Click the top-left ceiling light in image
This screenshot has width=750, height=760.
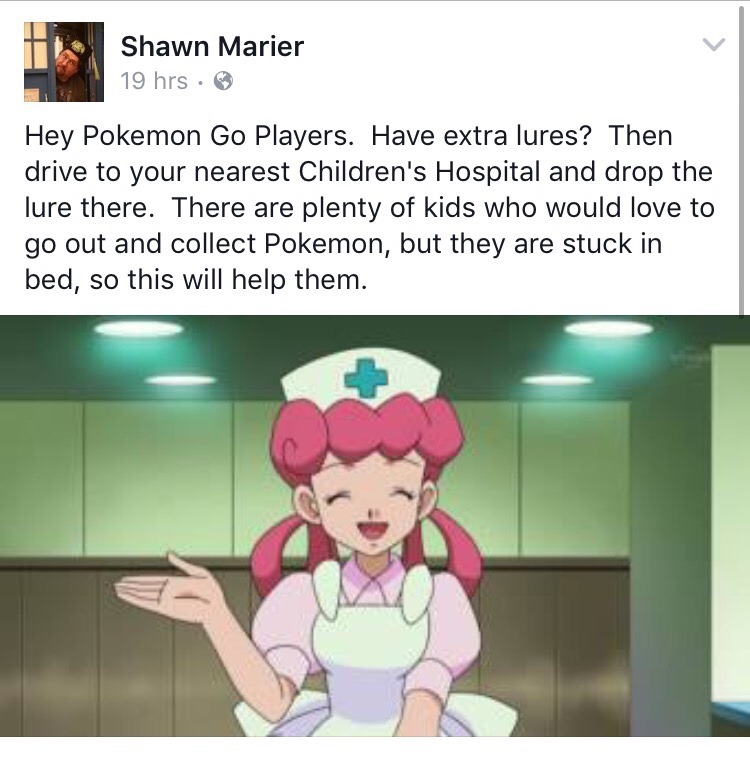pyautogui.click(x=139, y=329)
